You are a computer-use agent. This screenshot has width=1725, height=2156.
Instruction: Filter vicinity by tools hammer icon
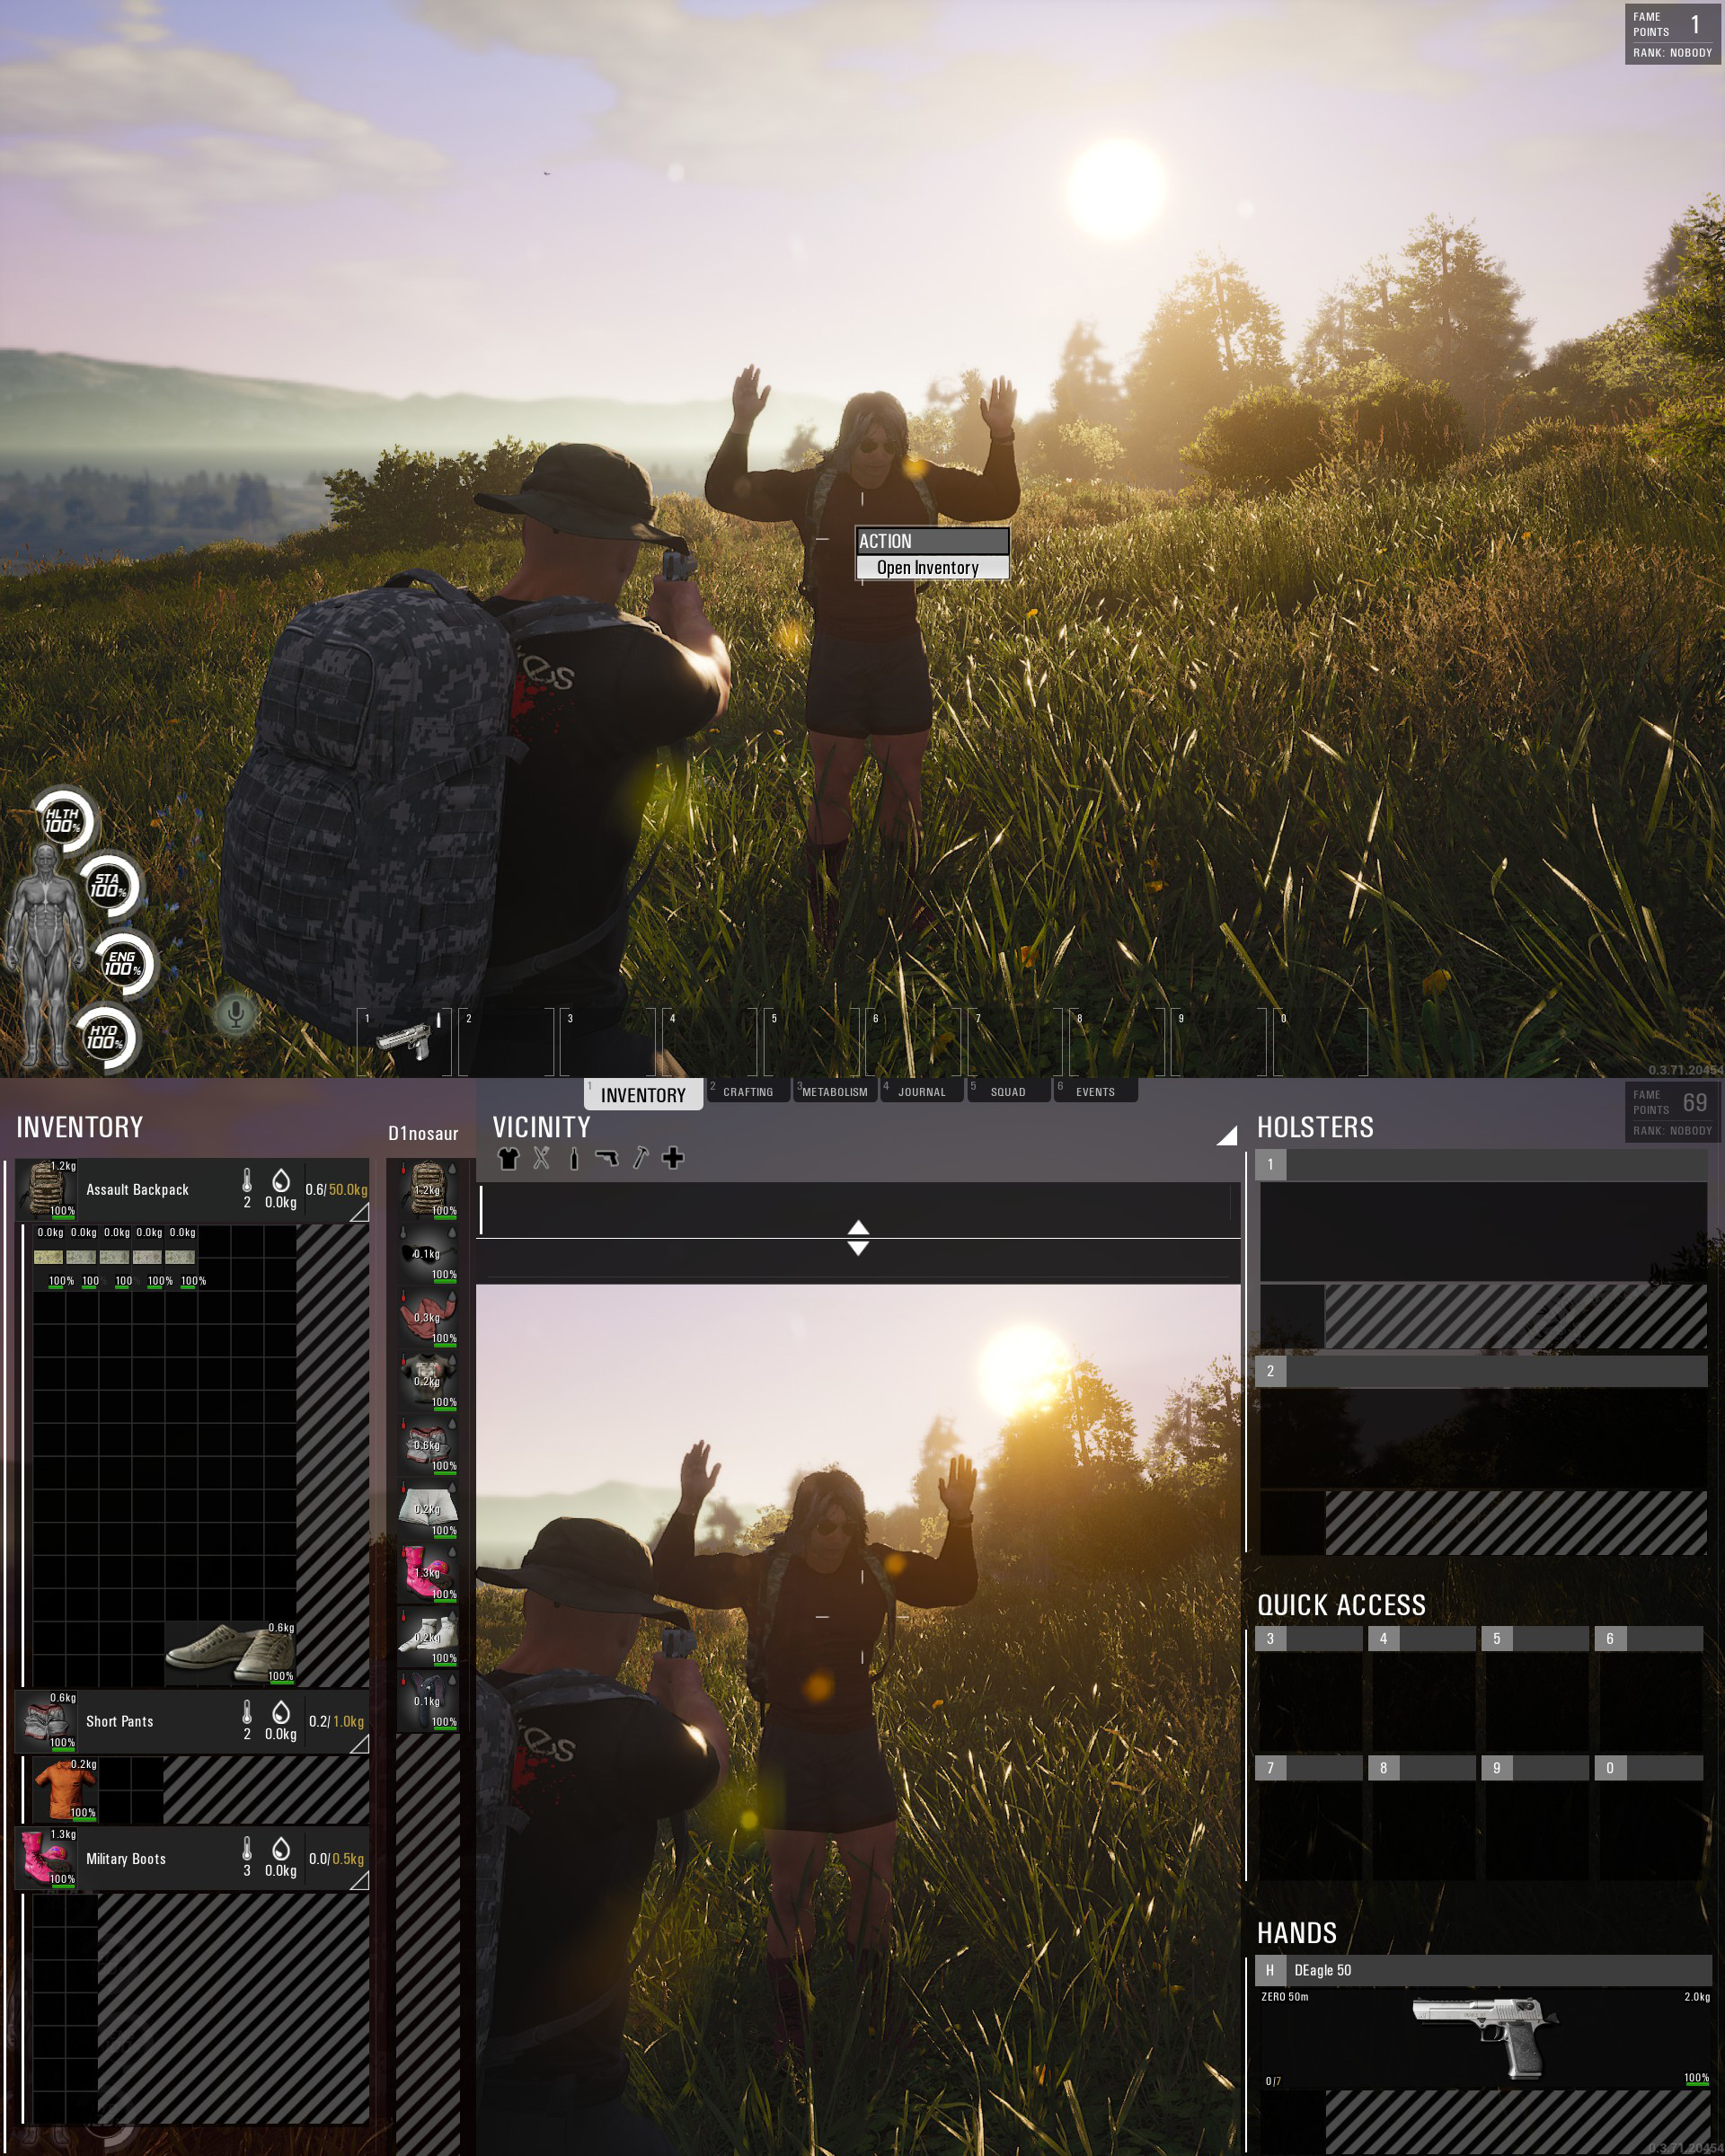(640, 1158)
